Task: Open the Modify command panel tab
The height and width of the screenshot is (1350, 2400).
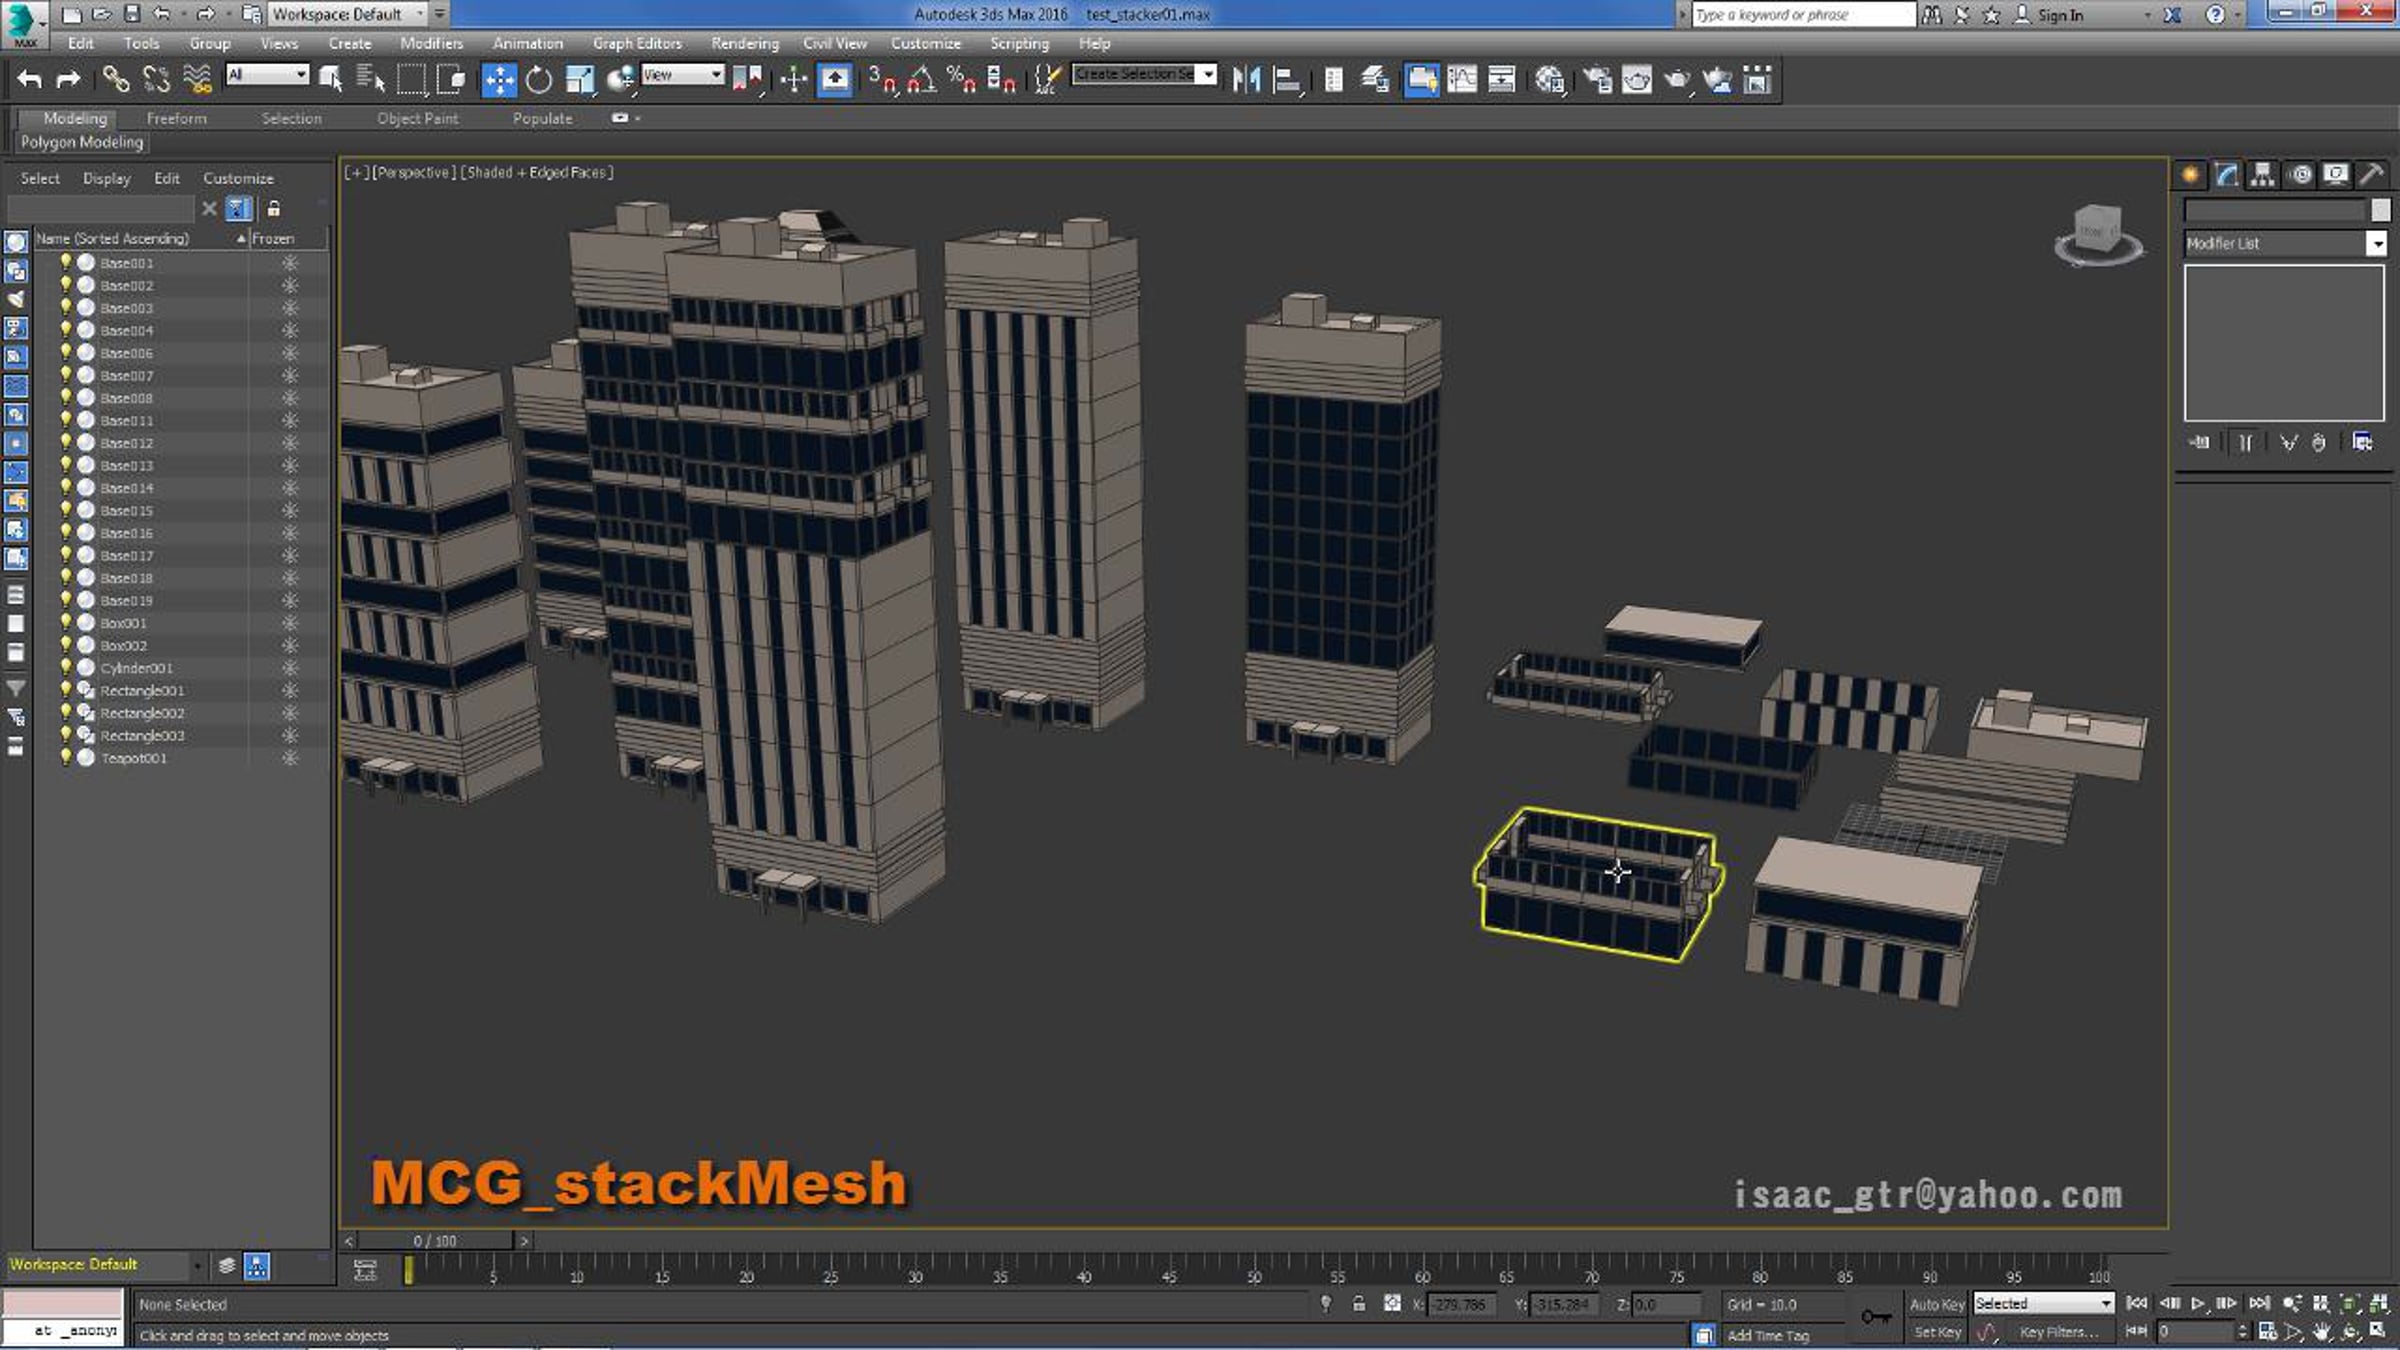Action: click(2226, 175)
